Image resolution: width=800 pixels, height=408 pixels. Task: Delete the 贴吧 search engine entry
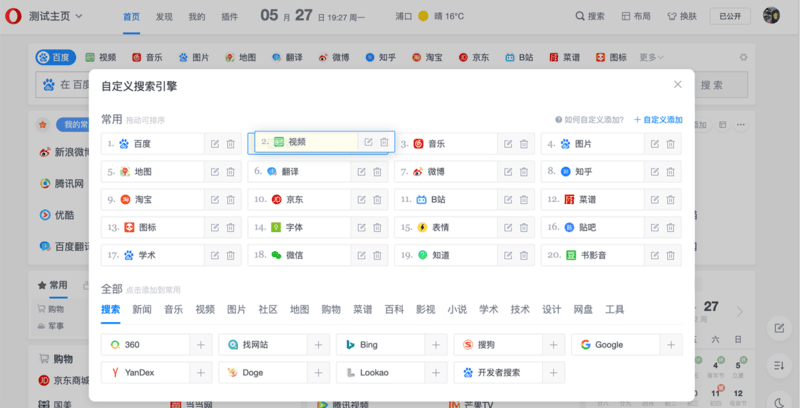click(670, 227)
